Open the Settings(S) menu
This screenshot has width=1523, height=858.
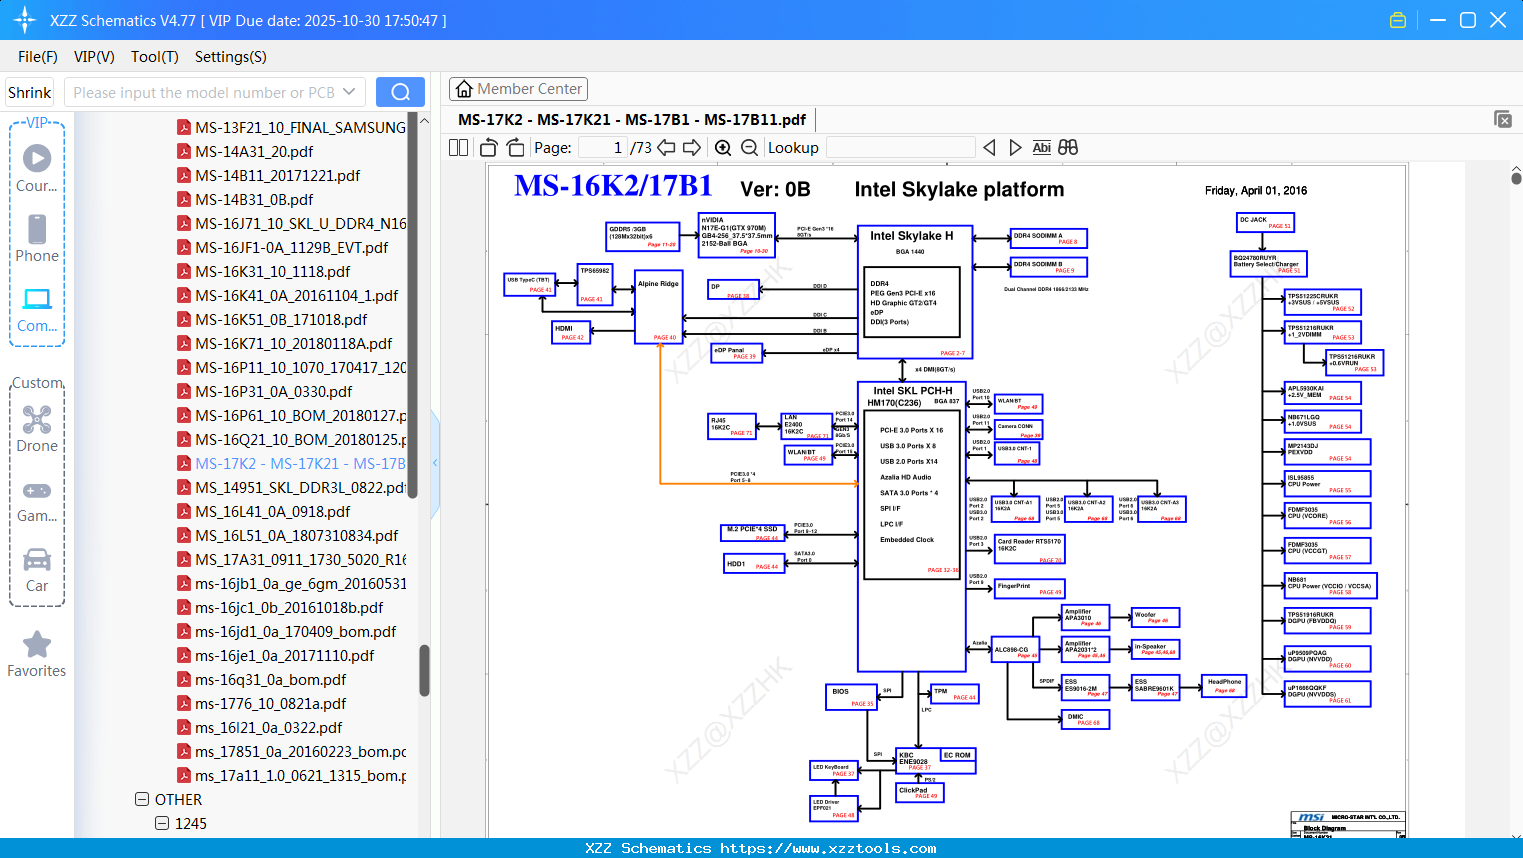click(231, 57)
